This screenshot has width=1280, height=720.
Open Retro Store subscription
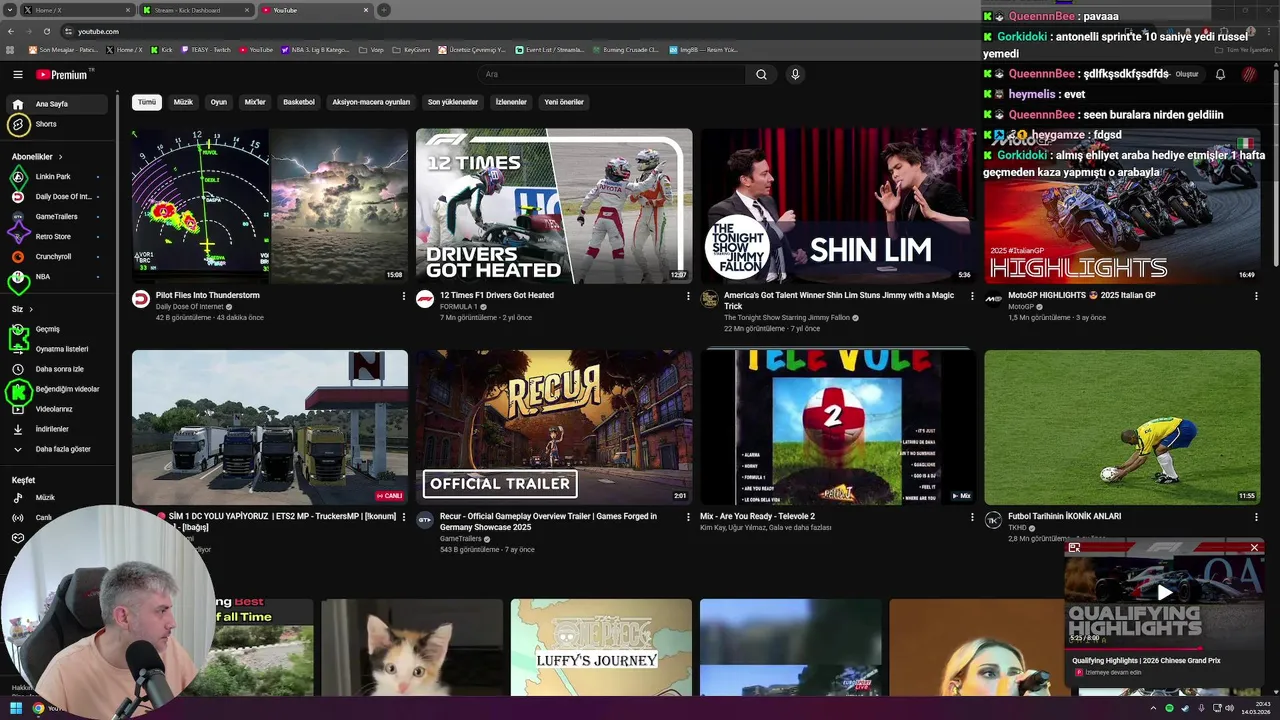point(55,236)
